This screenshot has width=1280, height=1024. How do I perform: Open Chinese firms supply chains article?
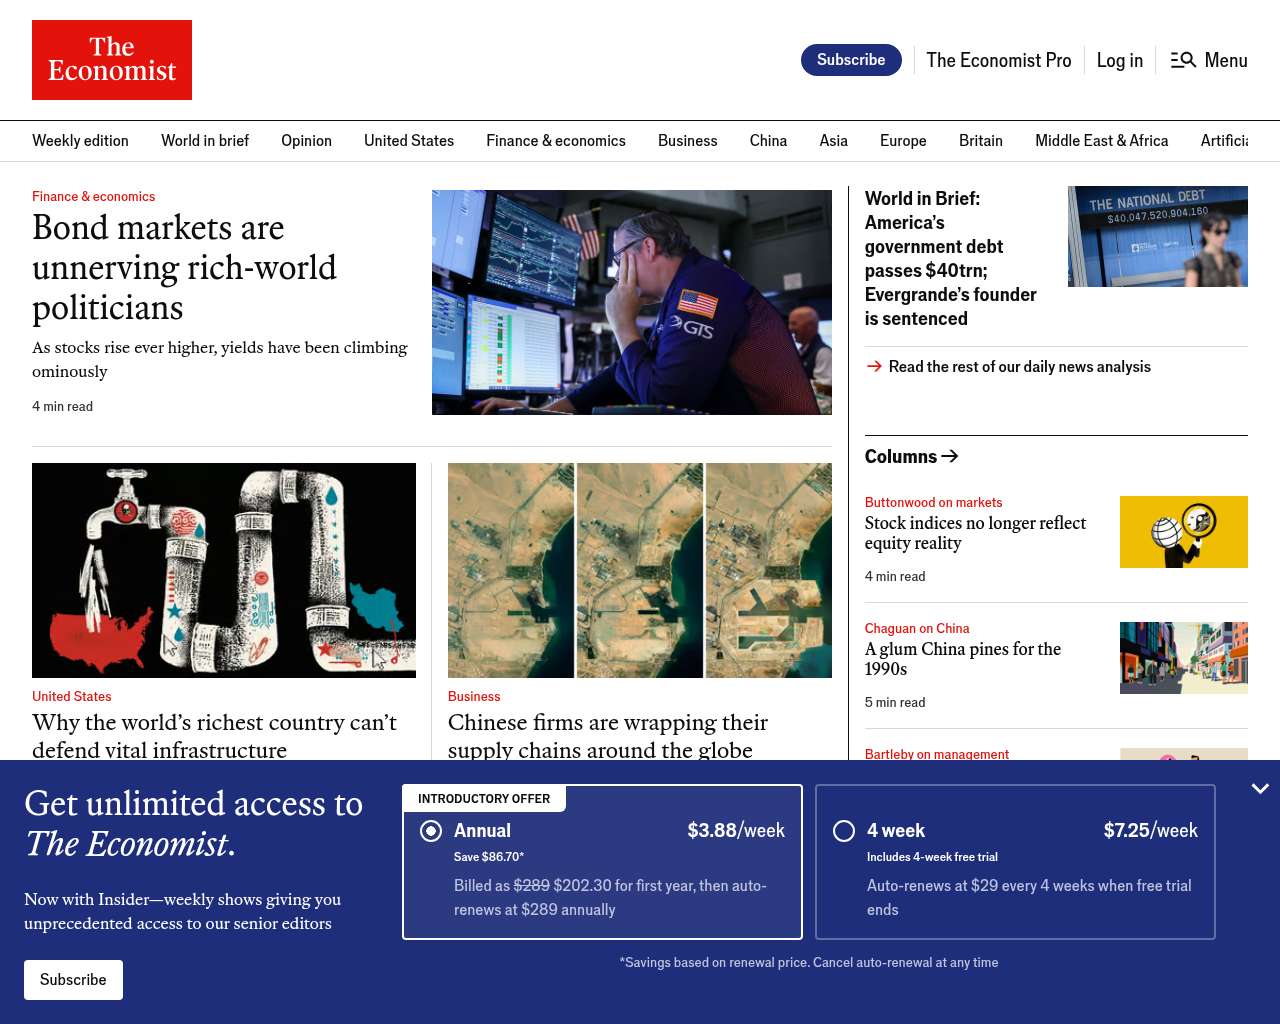point(608,736)
